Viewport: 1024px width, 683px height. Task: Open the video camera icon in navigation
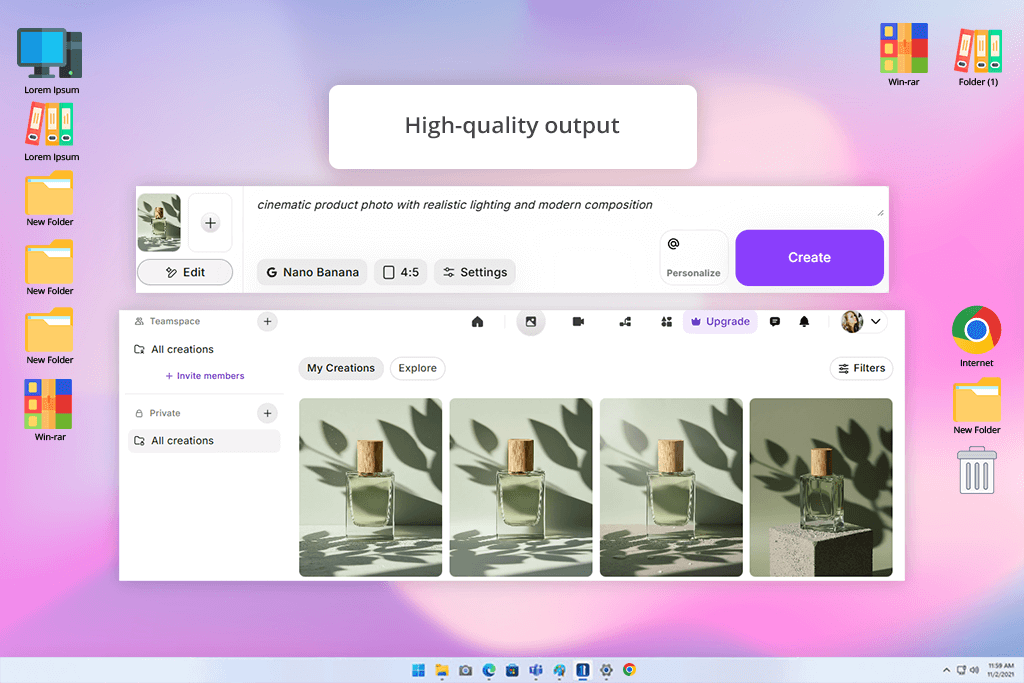point(578,321)
